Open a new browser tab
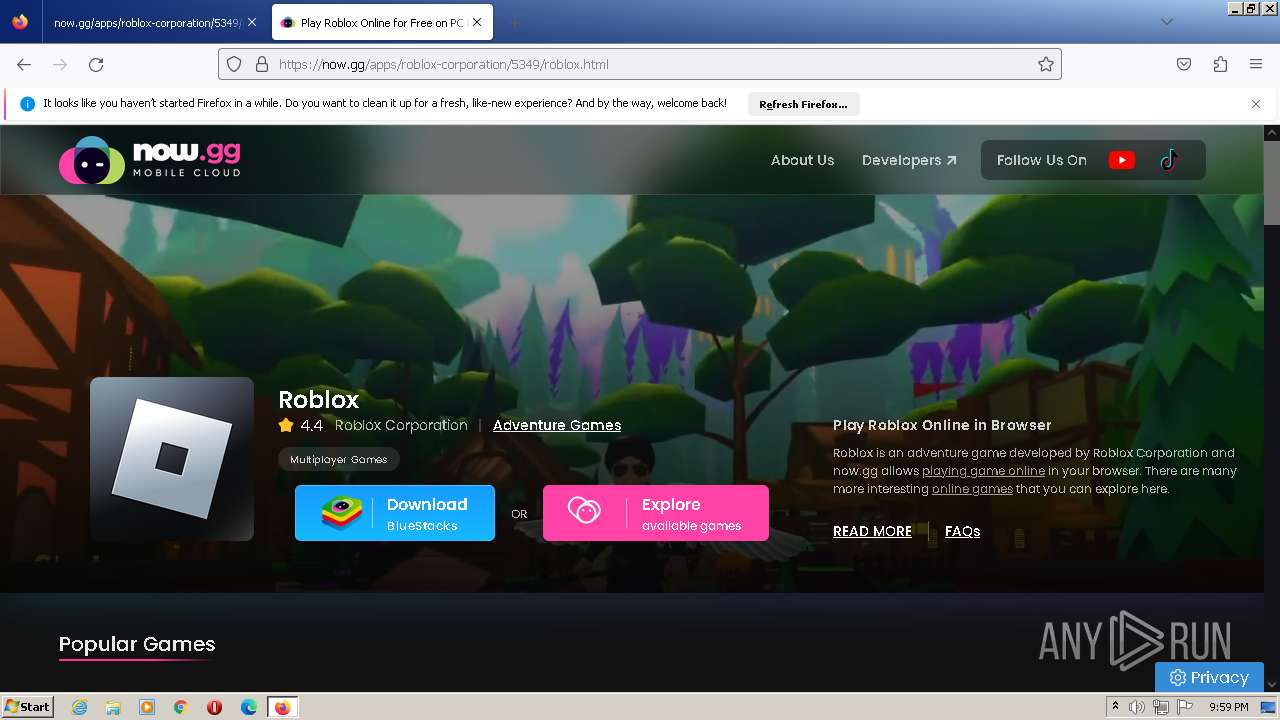Screen dimensions: 1280x720 click(514, 22)
